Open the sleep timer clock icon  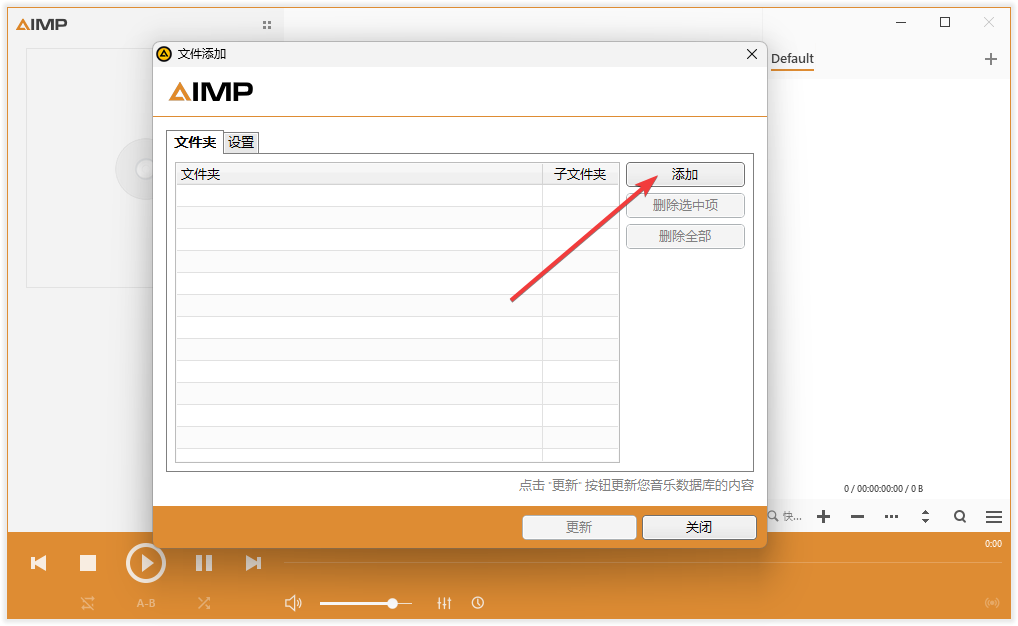tap(478, 603)
